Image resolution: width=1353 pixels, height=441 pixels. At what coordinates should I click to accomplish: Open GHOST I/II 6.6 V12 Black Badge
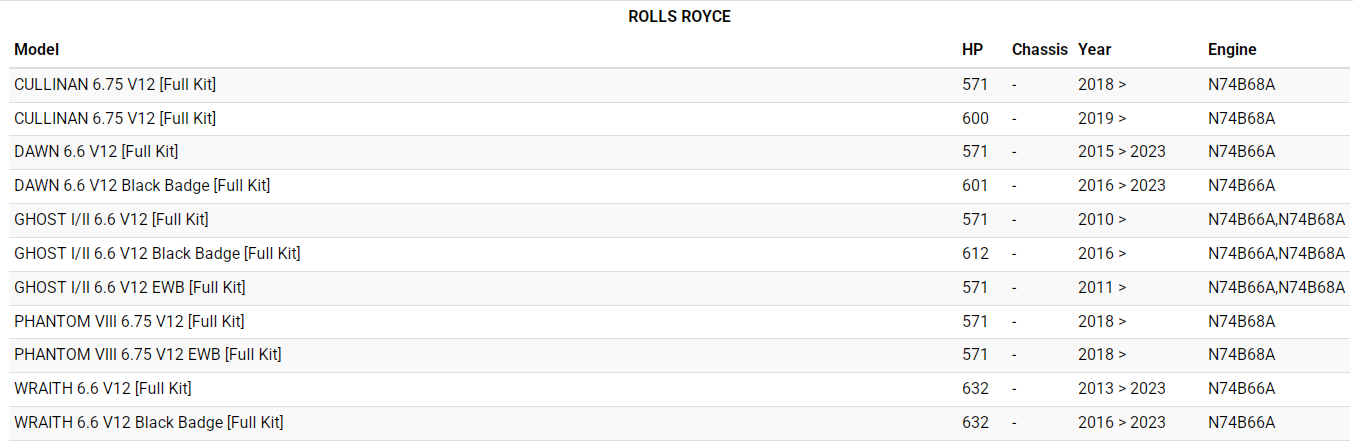tap(157, 254)
